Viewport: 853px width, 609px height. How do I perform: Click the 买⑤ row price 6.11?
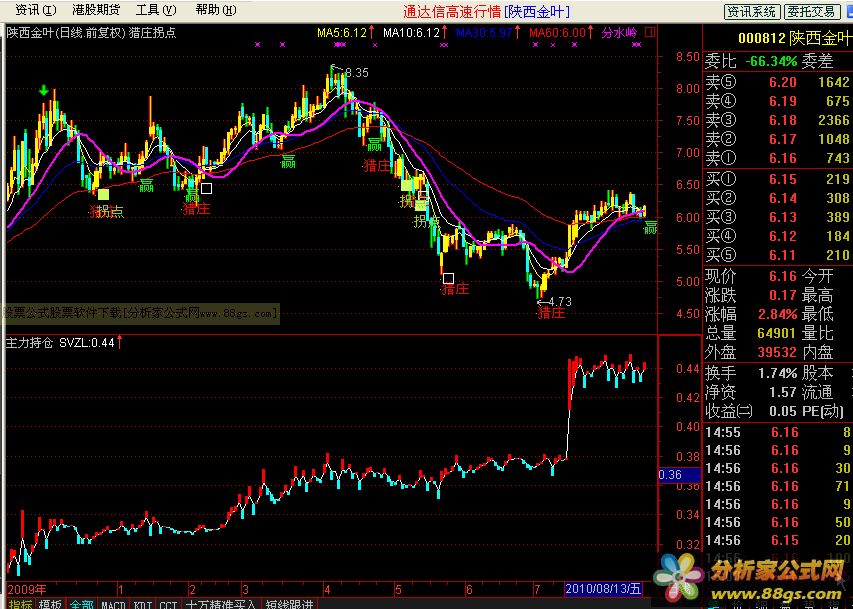[x=782, y=255]
